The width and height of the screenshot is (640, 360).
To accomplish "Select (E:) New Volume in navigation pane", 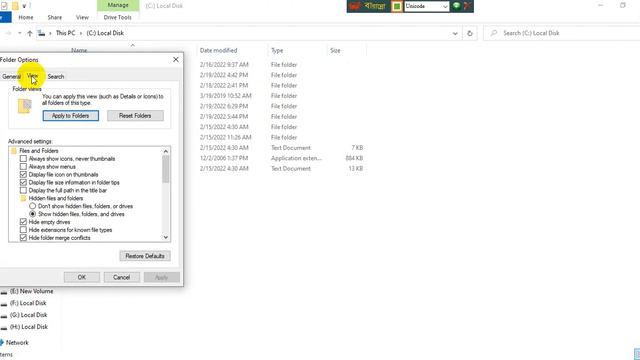I will coord(31,291).
